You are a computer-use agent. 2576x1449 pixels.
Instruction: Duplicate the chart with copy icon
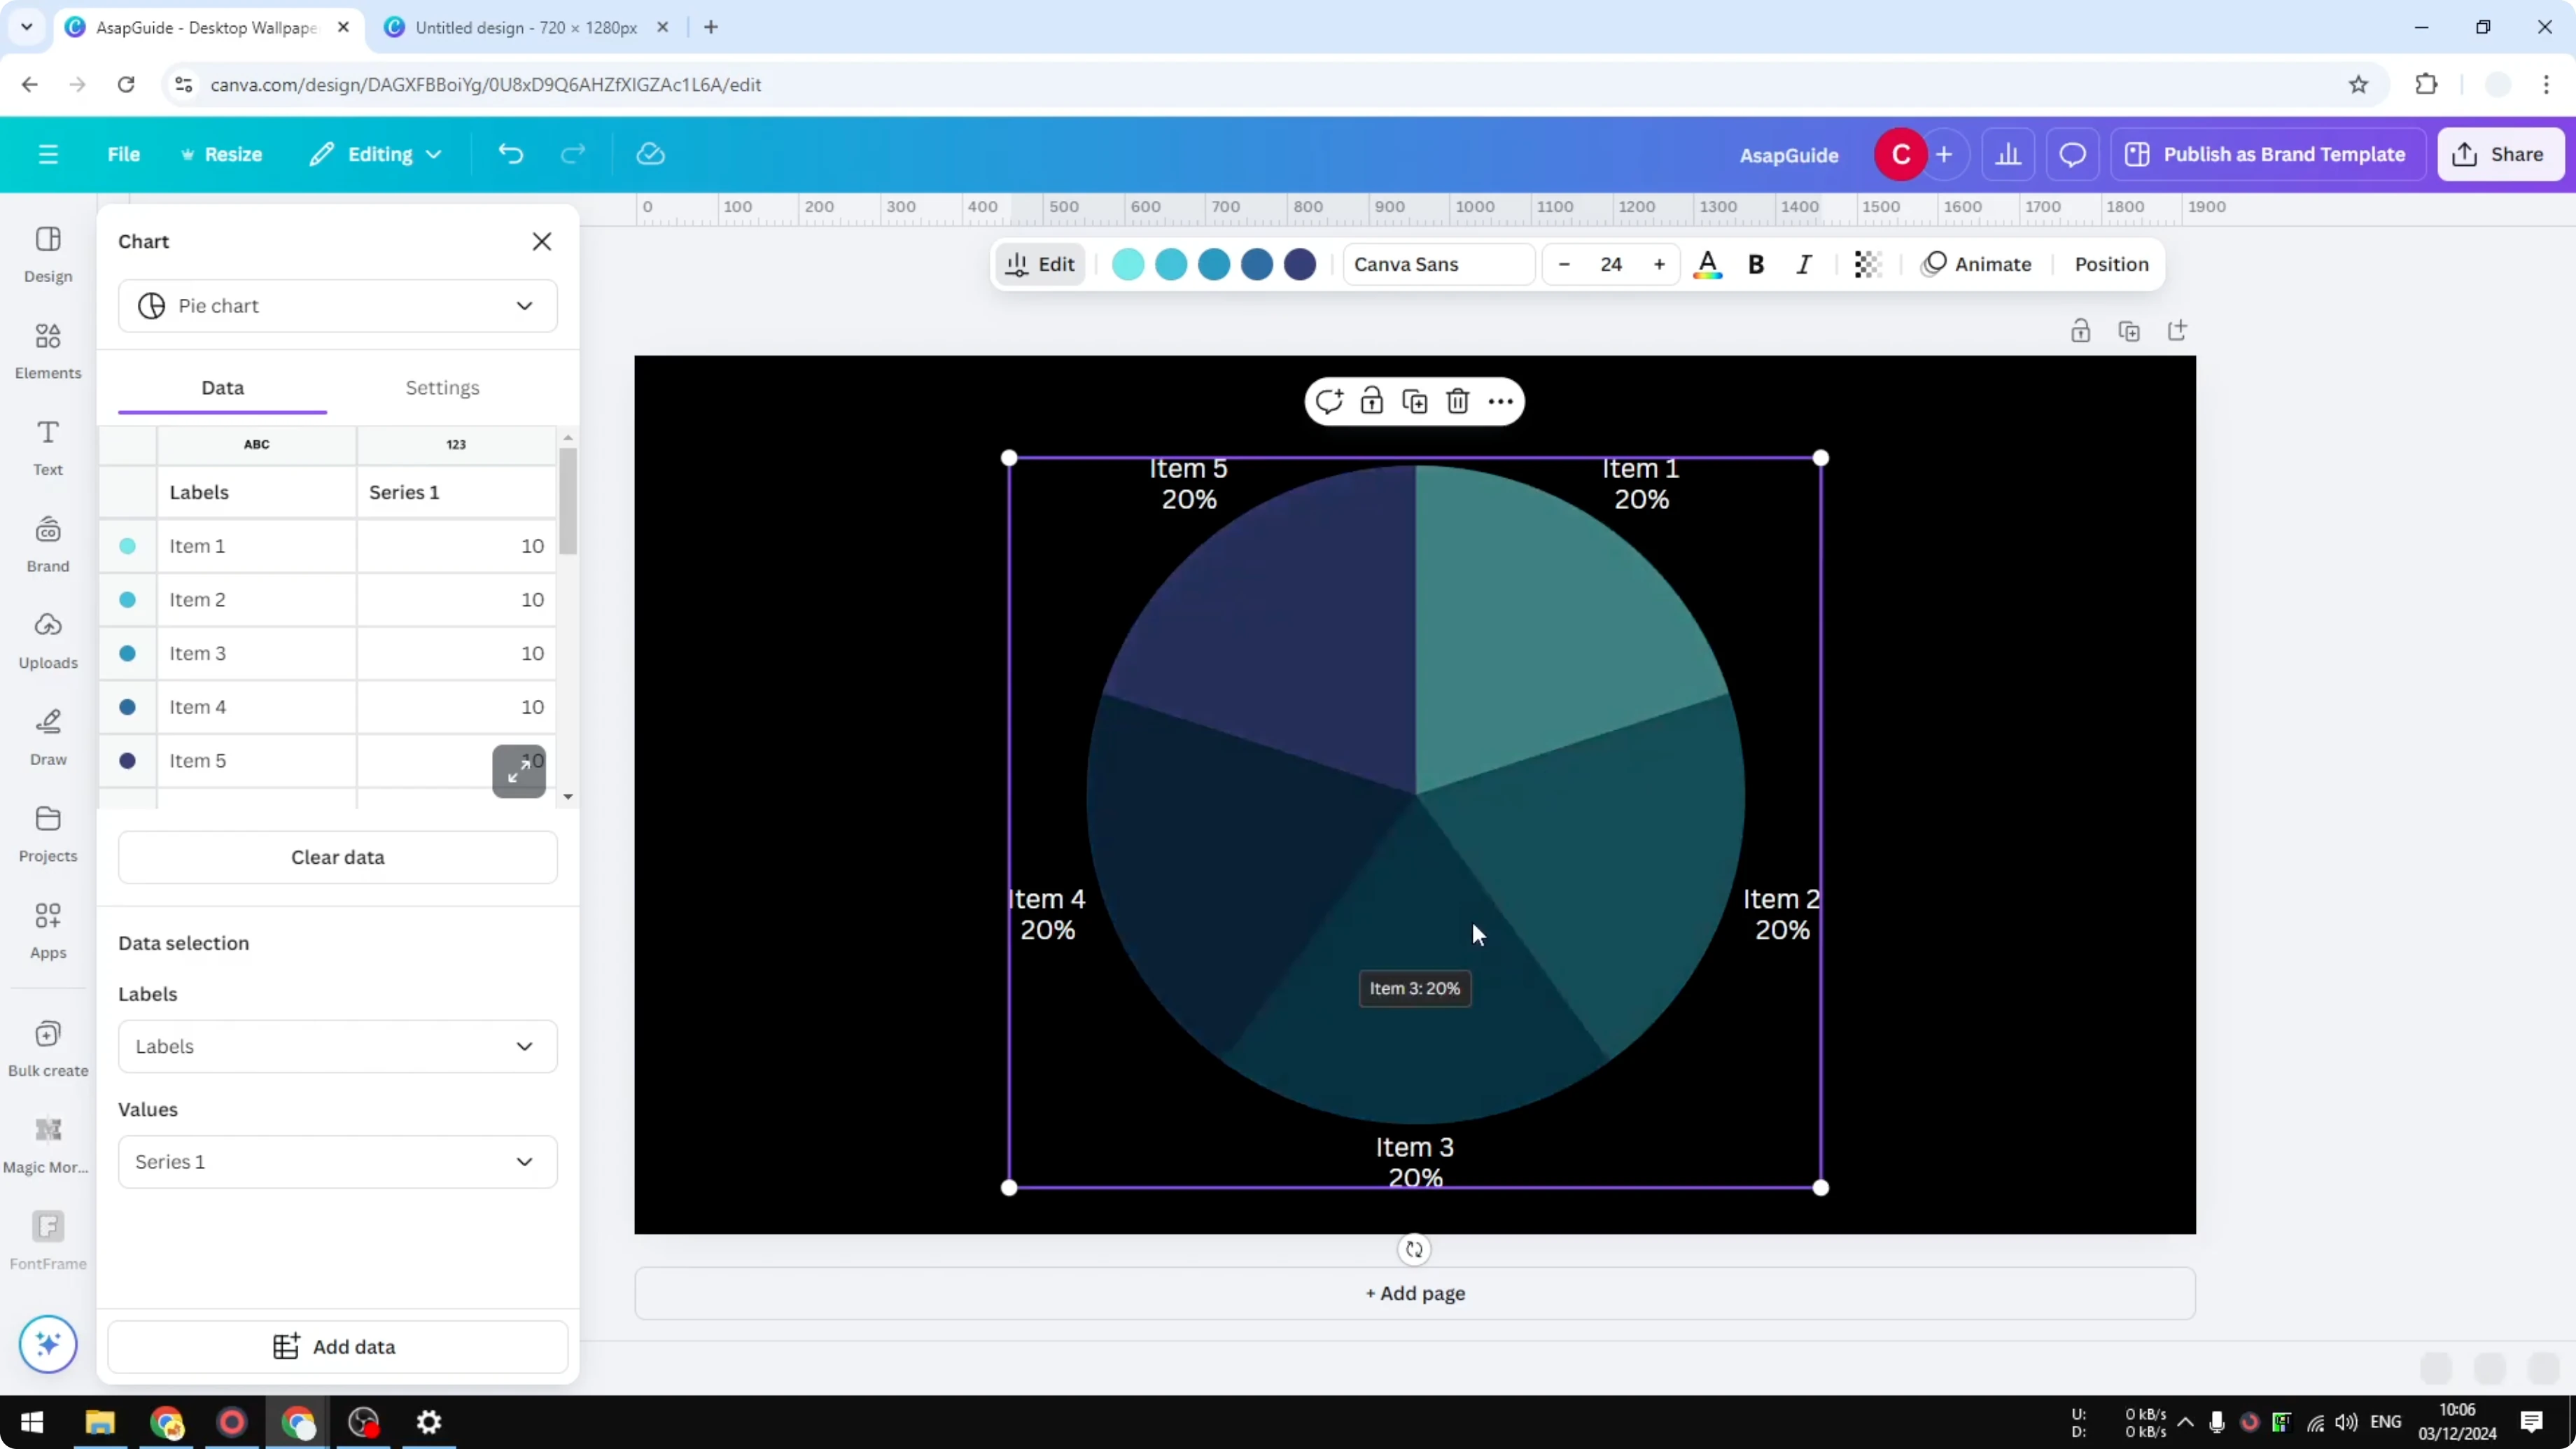point(1414,400)
